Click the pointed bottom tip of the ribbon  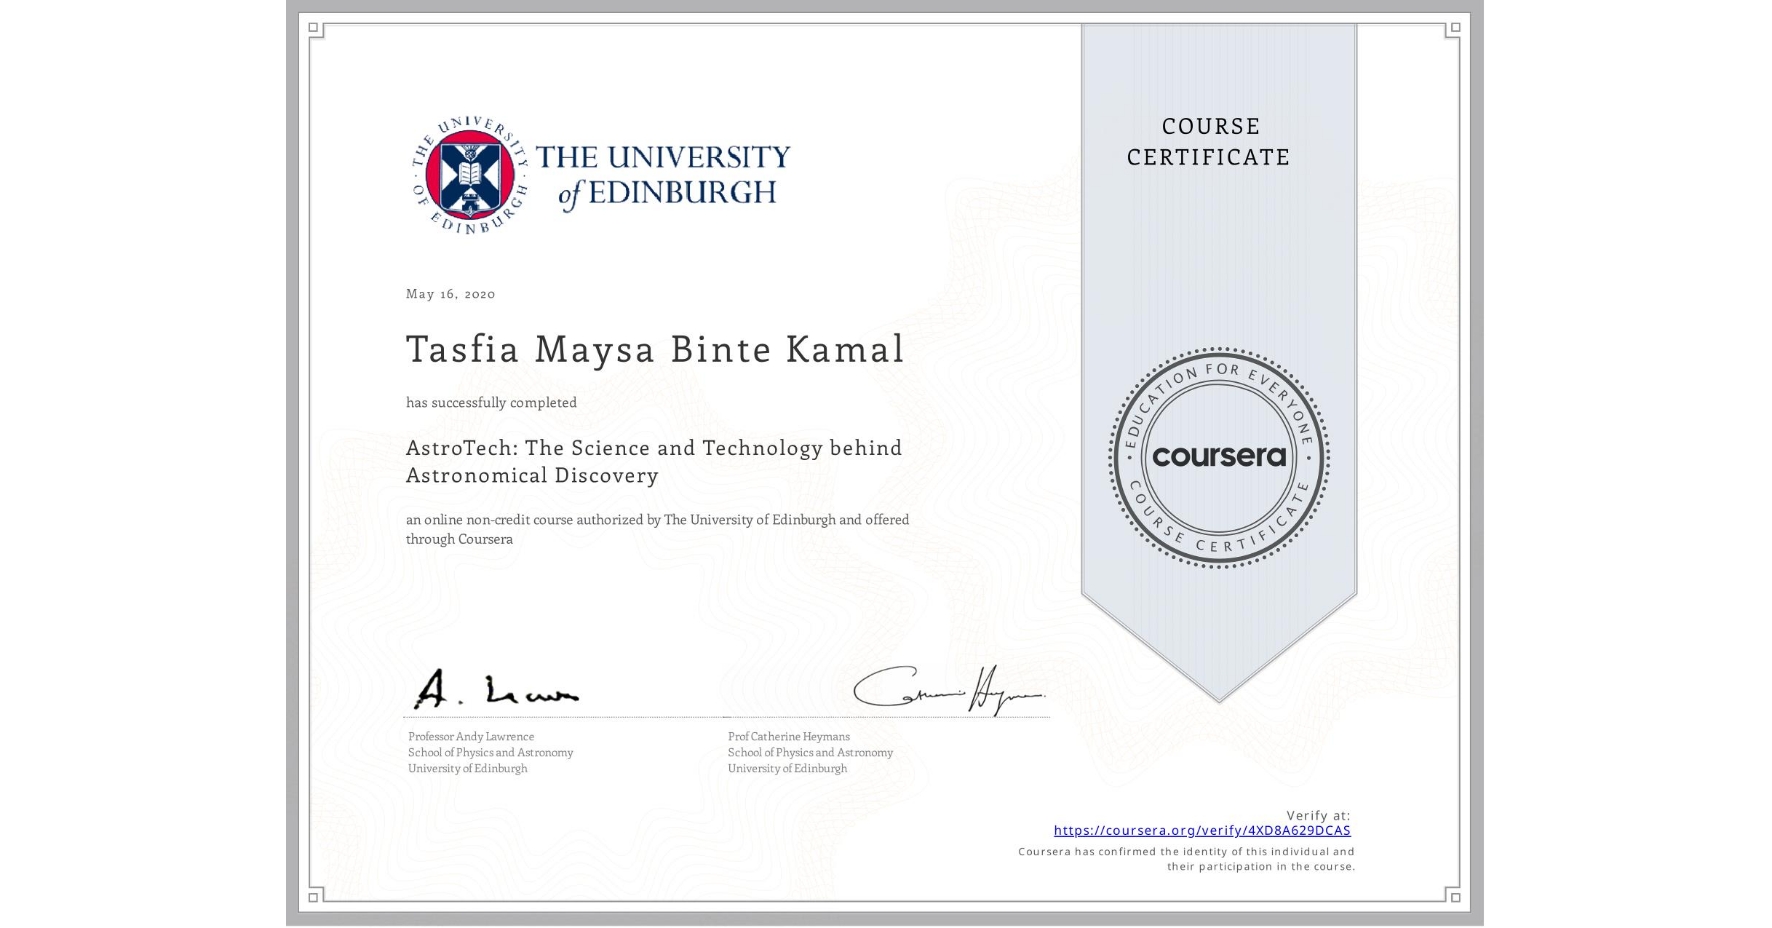1219,695
